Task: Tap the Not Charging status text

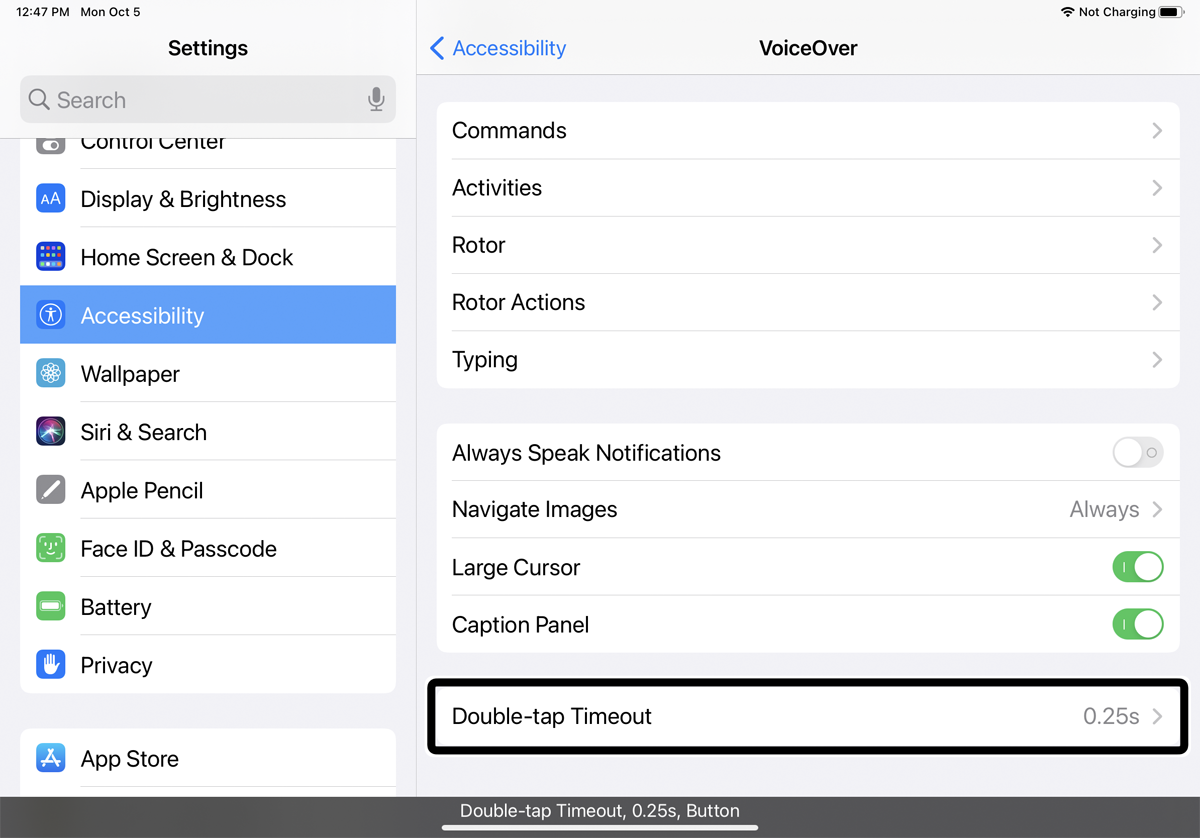Action: 1116,12
